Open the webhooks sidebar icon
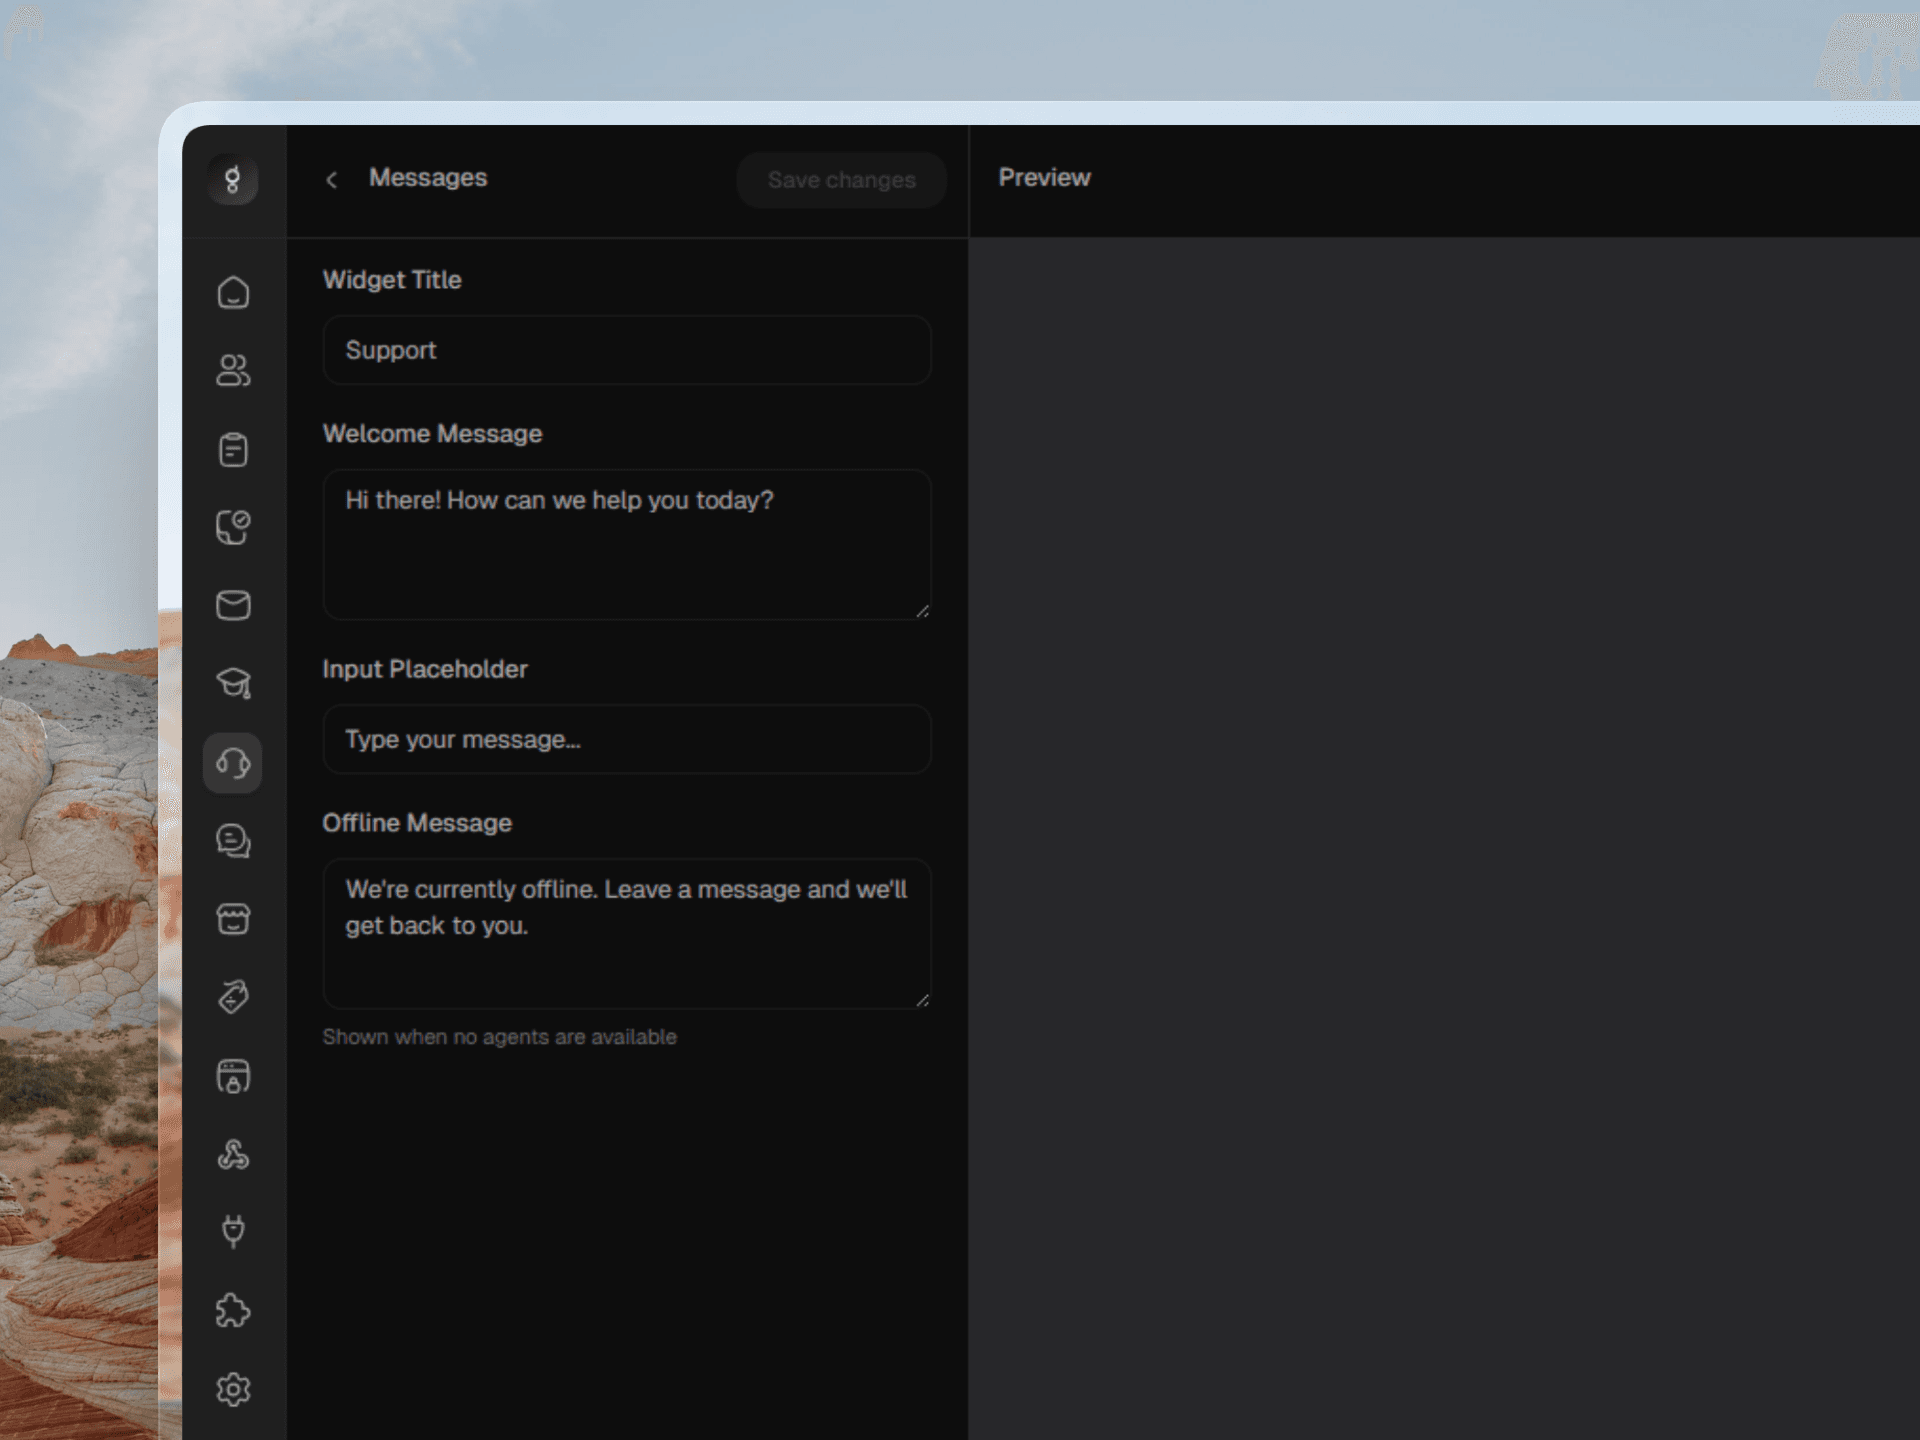Image resolution: width=1920 pixels, height=1440 pixels. coord(233,1154)
